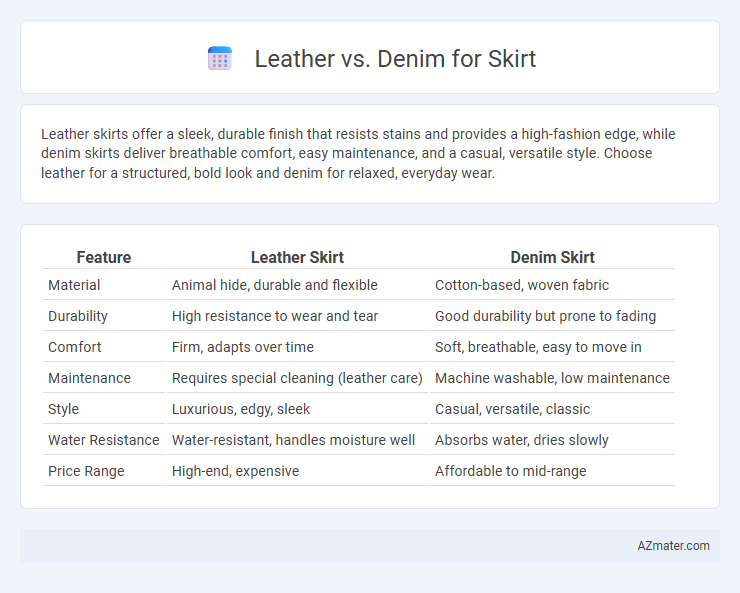The width and height of the screenshot is (740, 593).
Task: Open the AZmater.com footer link
Action: coord(673,546)
